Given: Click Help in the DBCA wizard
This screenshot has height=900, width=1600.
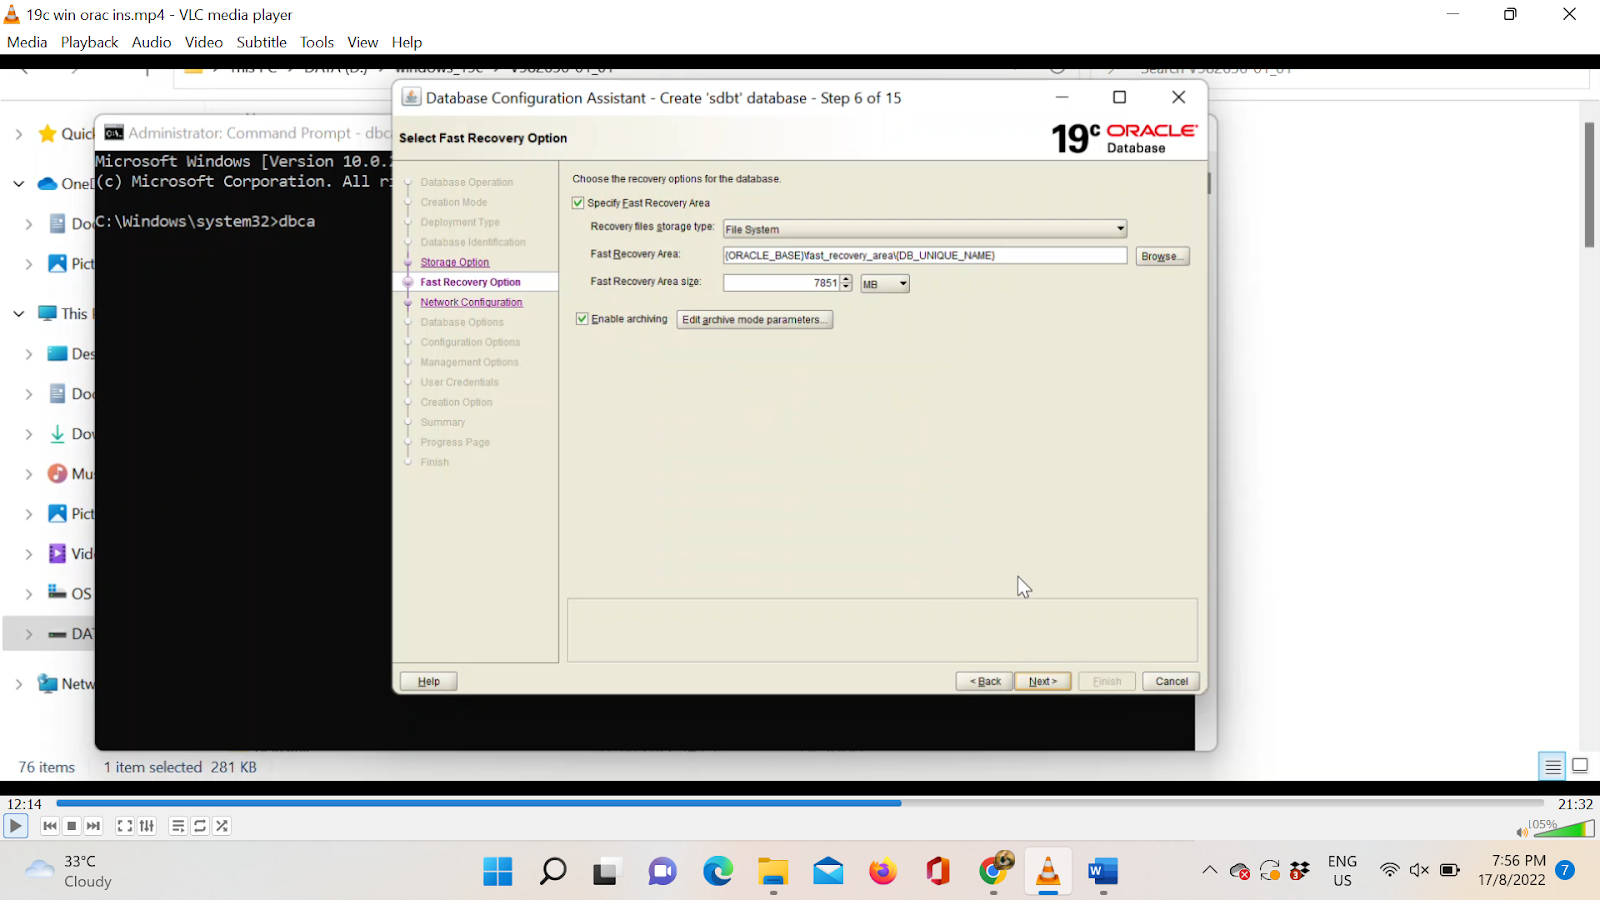Looking at the screenshot, I should (428, 681).
